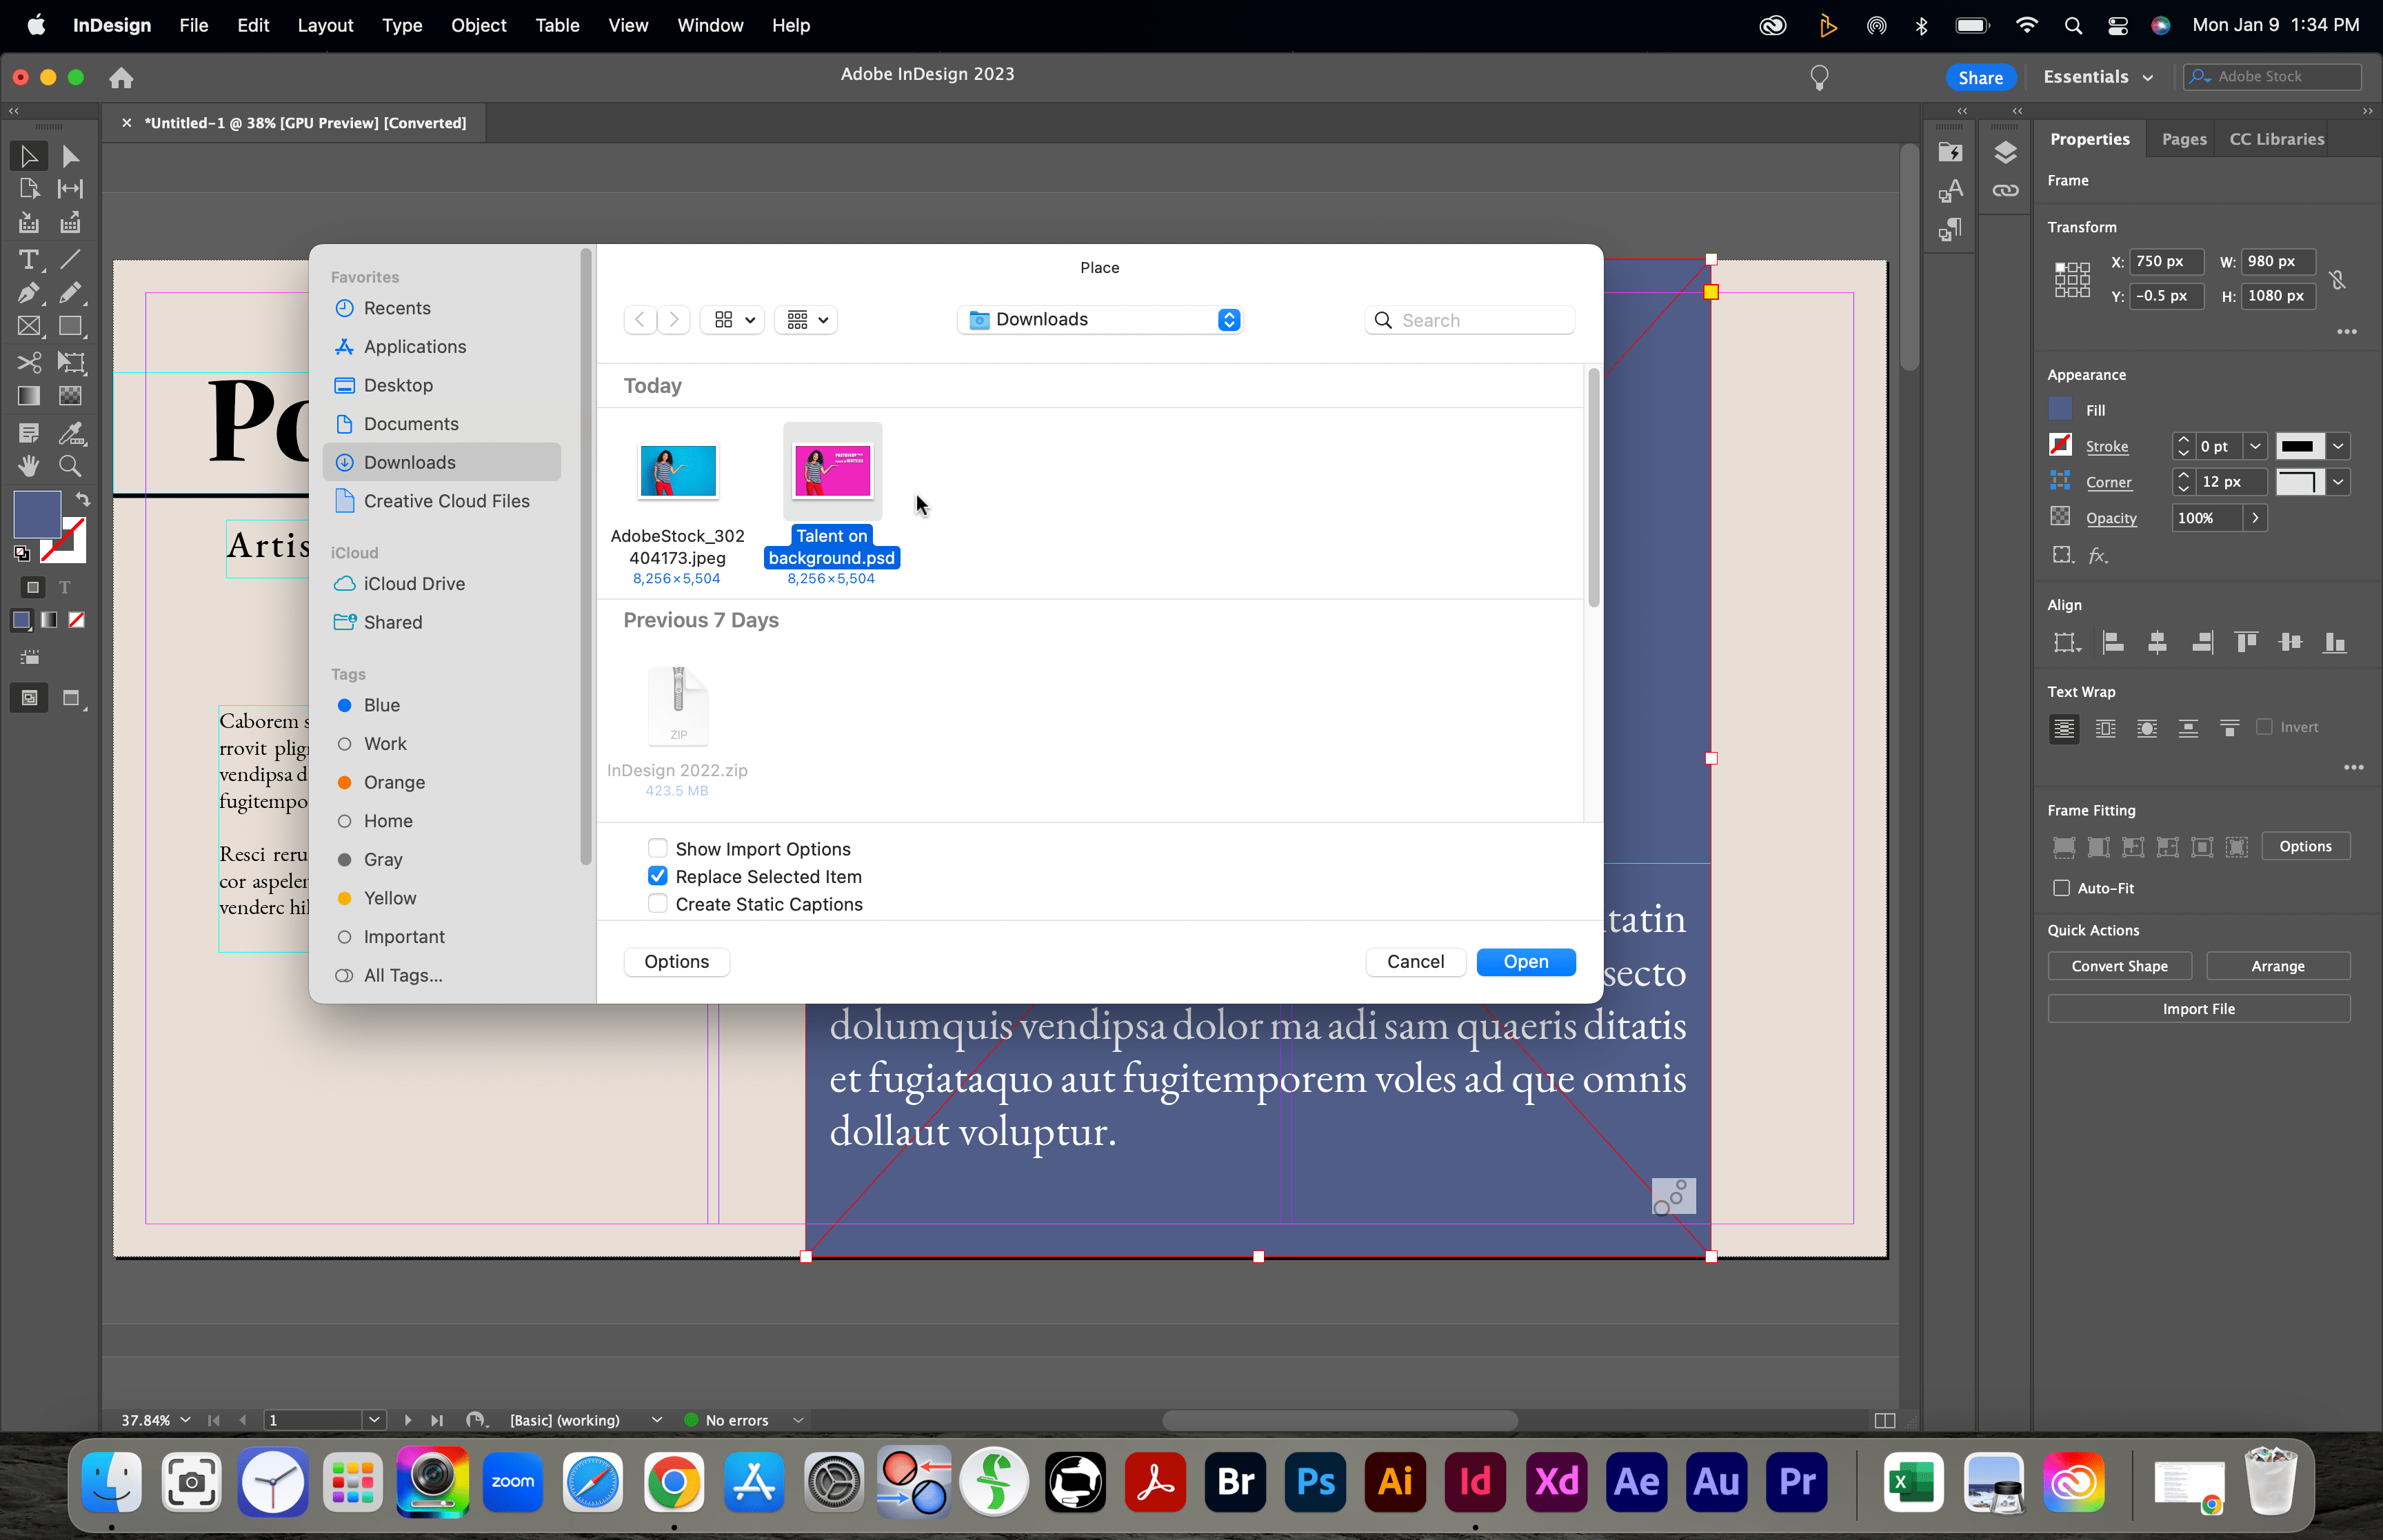Activate the Zoom tool
Image resolution: width=2383 pixels, height=1540 pixels.
[69, 465]
